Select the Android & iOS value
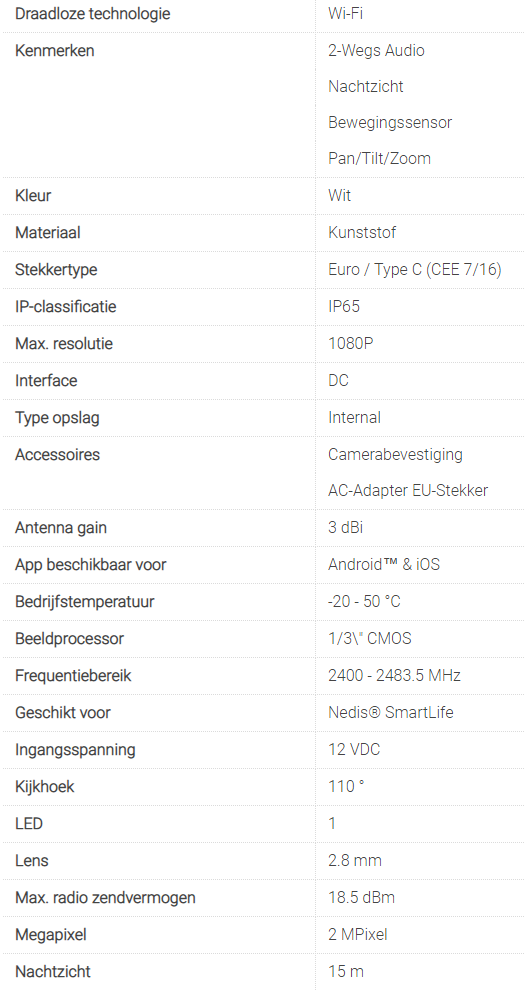The image size is (525, 1001). click(384, 564)
